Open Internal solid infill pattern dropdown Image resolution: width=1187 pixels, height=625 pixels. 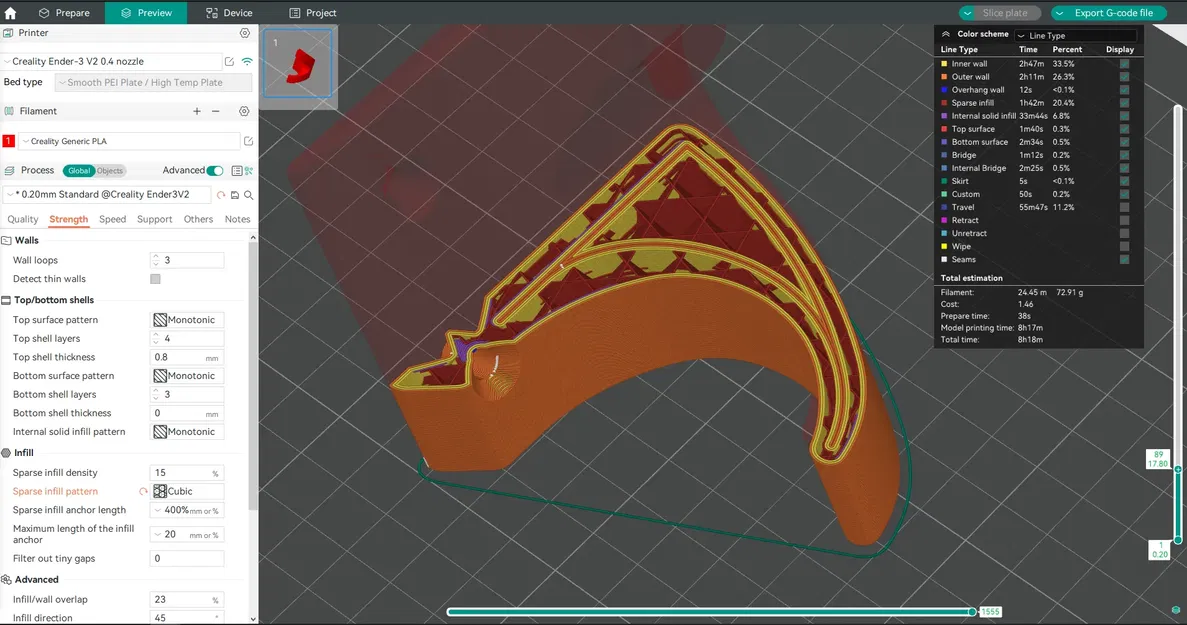click(x=187, y=432)
